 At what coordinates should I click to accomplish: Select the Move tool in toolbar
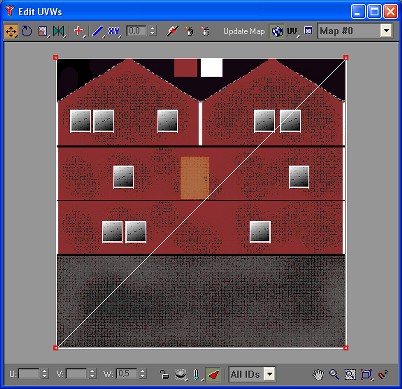tap(11, 32)
